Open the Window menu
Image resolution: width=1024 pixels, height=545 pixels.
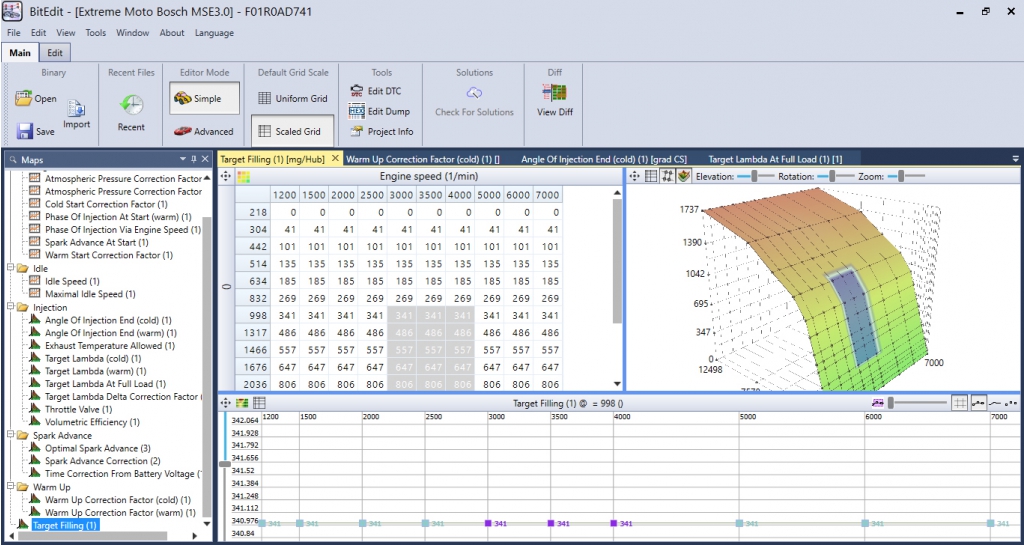tap(133, 33)
